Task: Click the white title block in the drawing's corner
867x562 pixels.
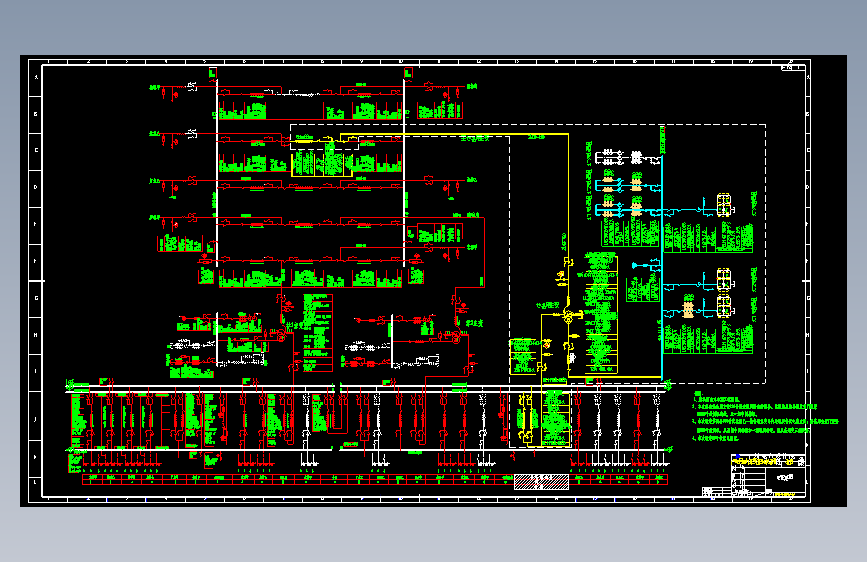Action: 768,475
